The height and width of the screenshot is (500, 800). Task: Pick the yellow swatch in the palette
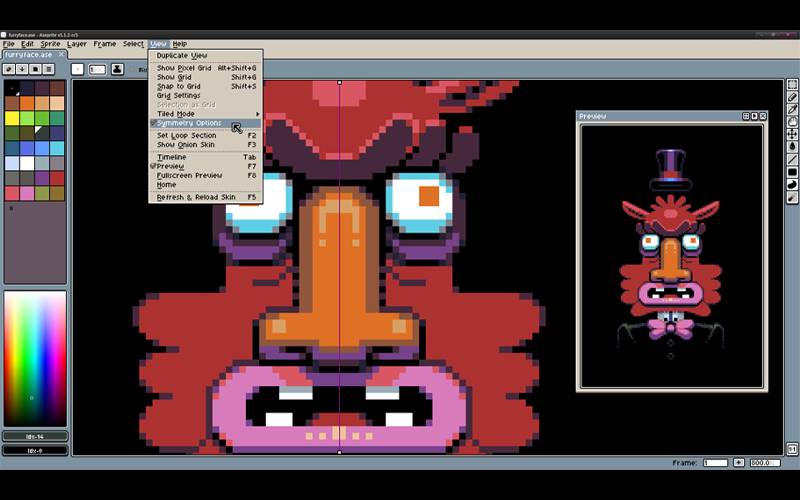point(12,118)
